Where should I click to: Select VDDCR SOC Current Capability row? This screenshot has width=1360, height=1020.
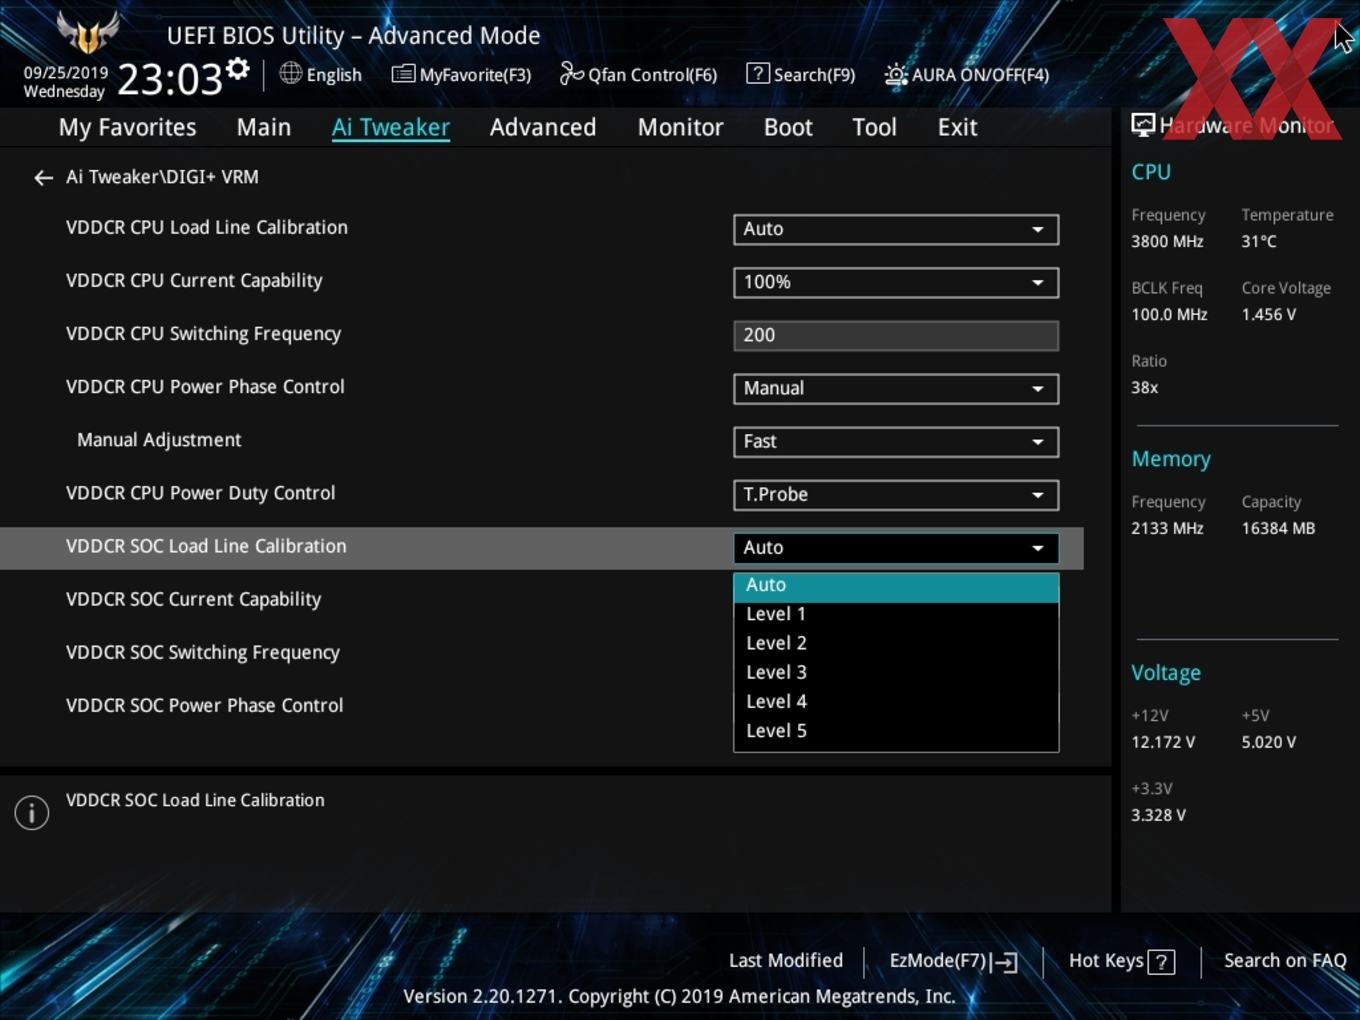[193, 600]
